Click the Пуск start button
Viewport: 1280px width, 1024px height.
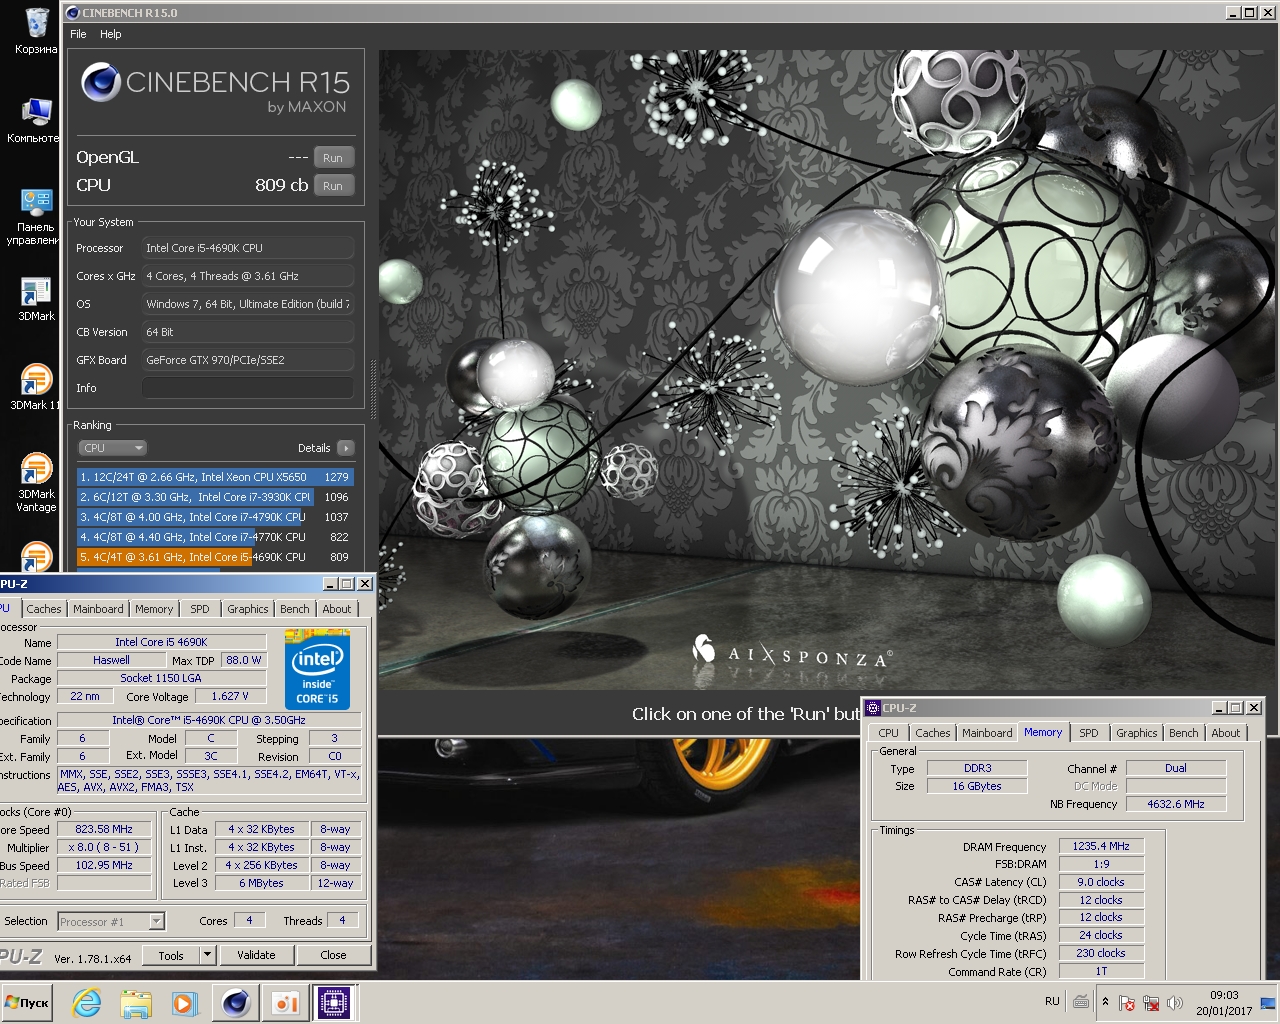coord(27,1003)
